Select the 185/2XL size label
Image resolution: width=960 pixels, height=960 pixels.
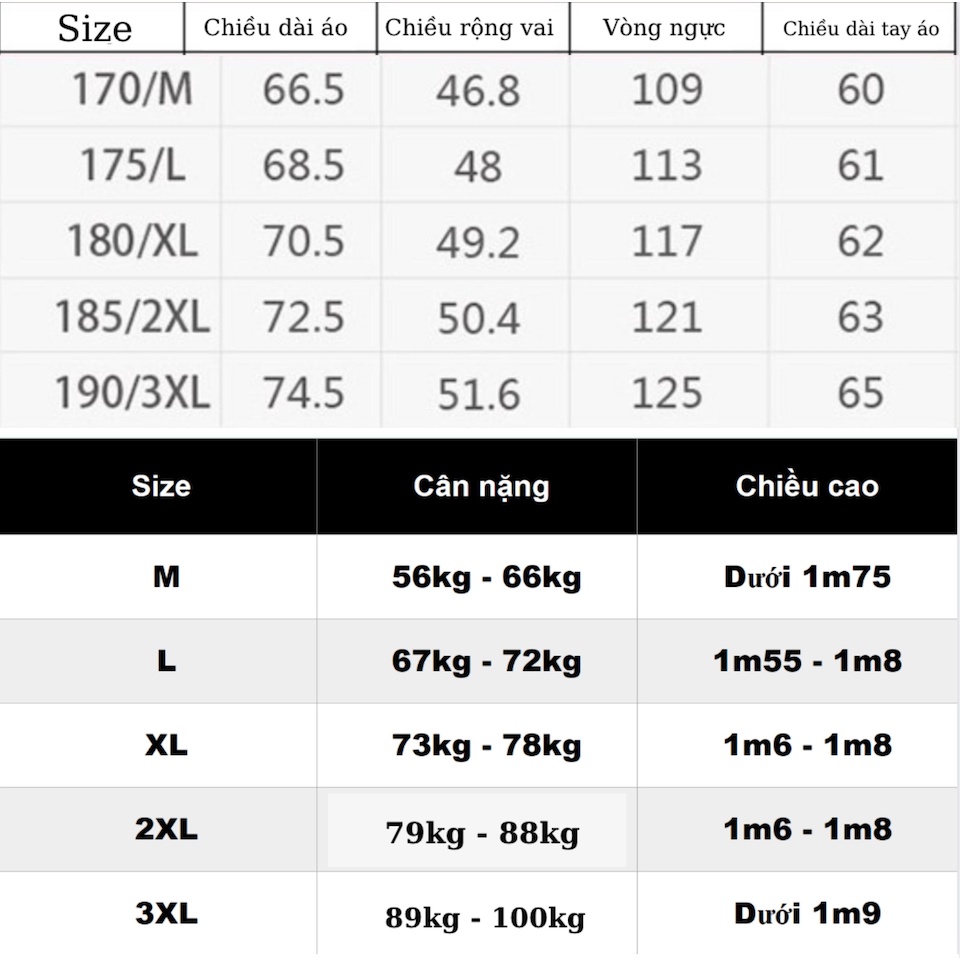tap(132, 317)
